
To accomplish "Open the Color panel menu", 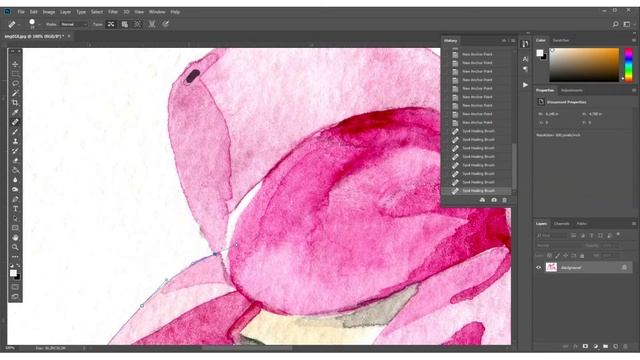I will click(x=633, y=40).
